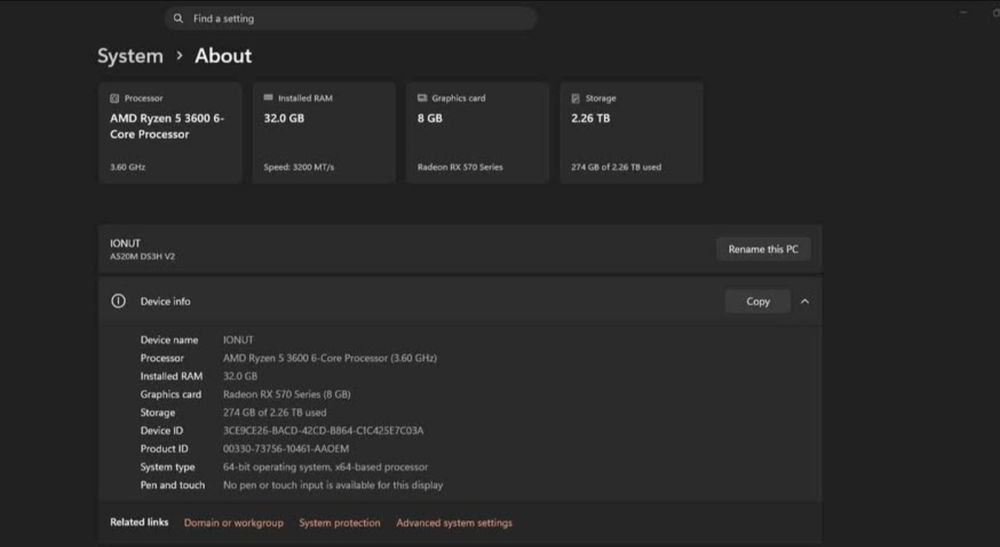Click the Product ID label
Viewport: 1000px width, 547px height.
tap(164, 449)
